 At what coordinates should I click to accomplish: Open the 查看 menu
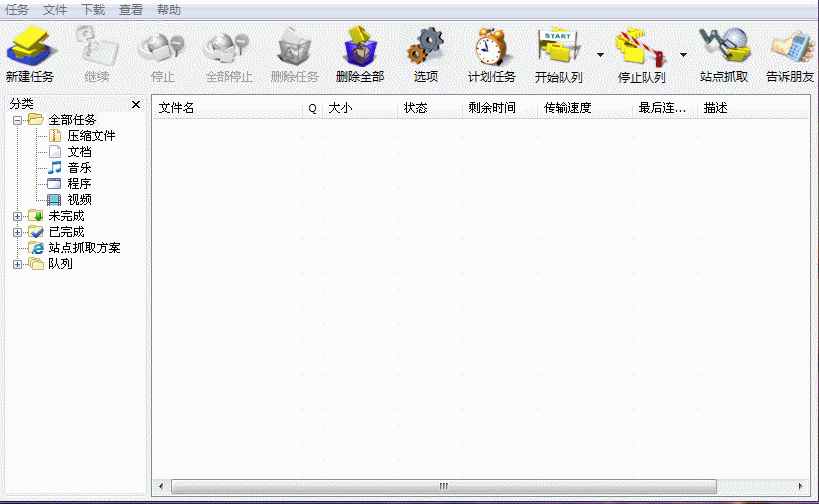[131, 10]
